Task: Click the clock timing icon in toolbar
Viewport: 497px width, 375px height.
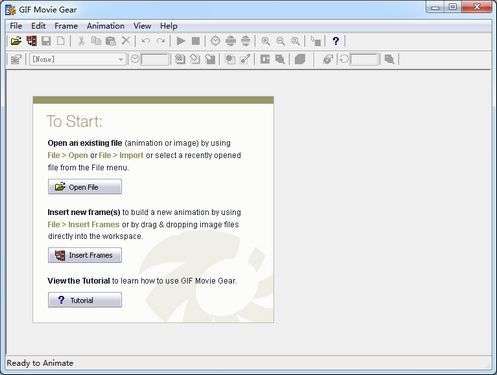Action: [x=215, y=41]
